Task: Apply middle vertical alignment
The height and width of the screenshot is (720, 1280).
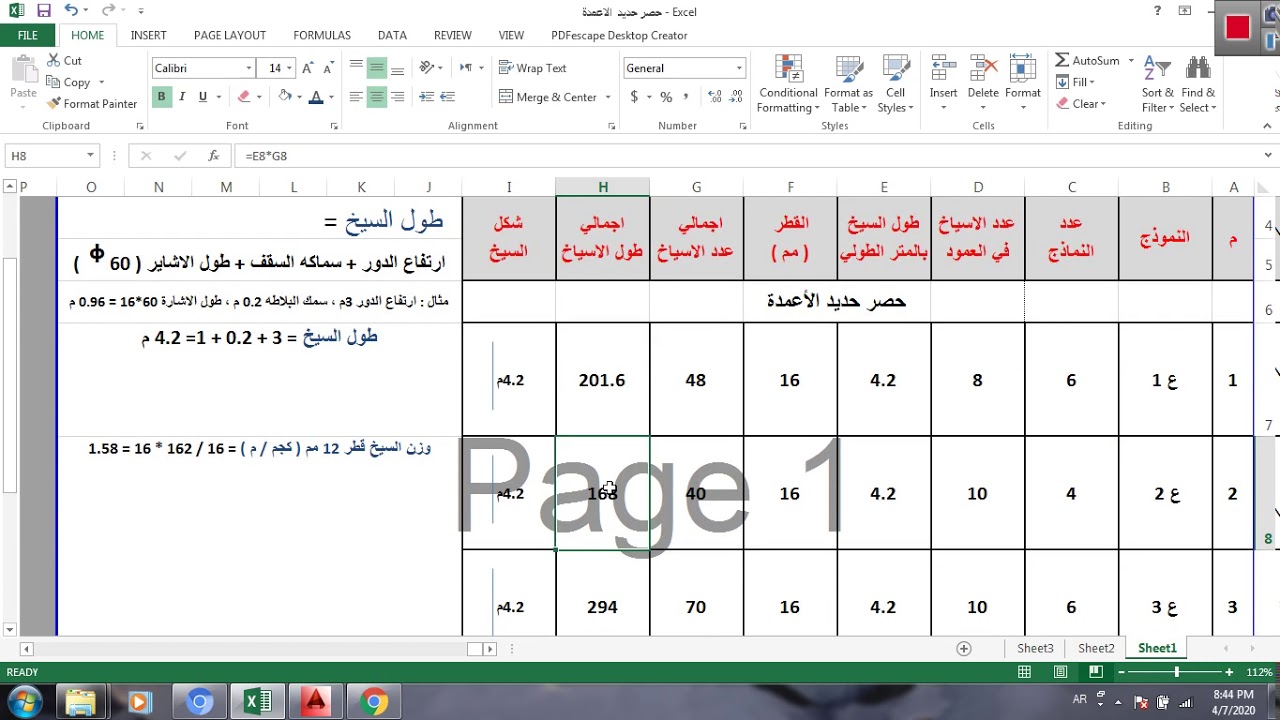Action: [376, 68]
